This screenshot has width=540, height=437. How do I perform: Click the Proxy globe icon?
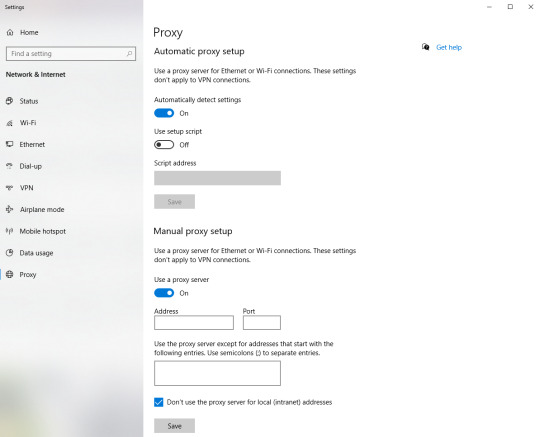10,274
